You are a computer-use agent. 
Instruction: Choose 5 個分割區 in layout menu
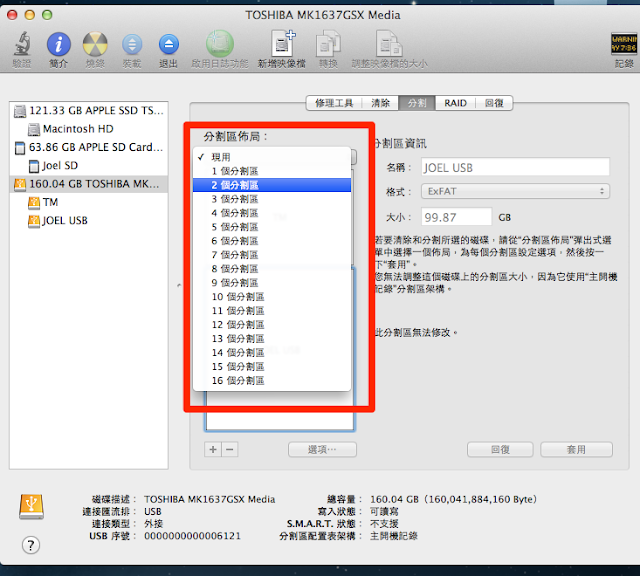272,227
